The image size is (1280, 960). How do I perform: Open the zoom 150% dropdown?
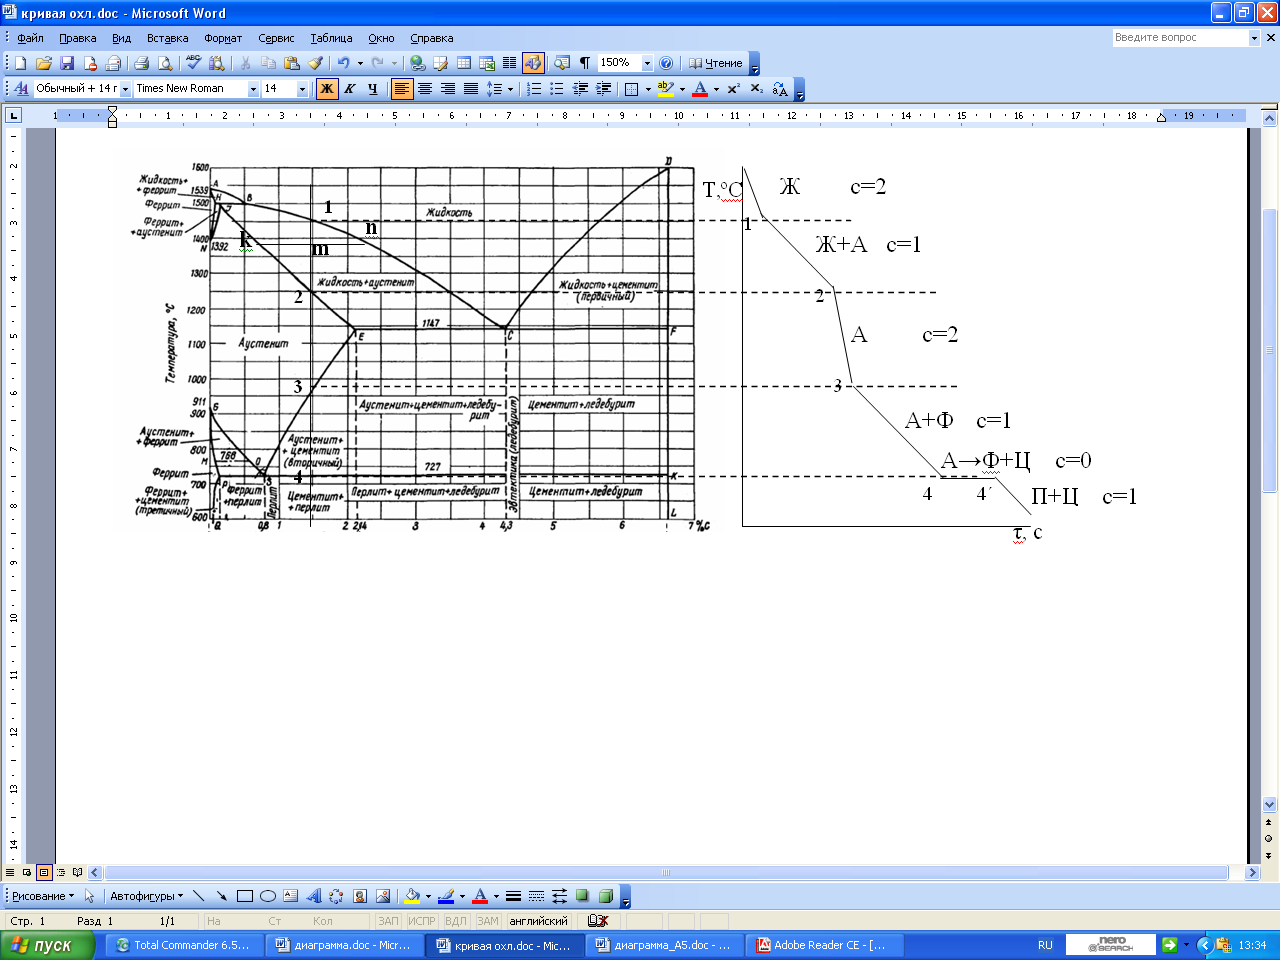pyautogui.click(x=647, y=63)
